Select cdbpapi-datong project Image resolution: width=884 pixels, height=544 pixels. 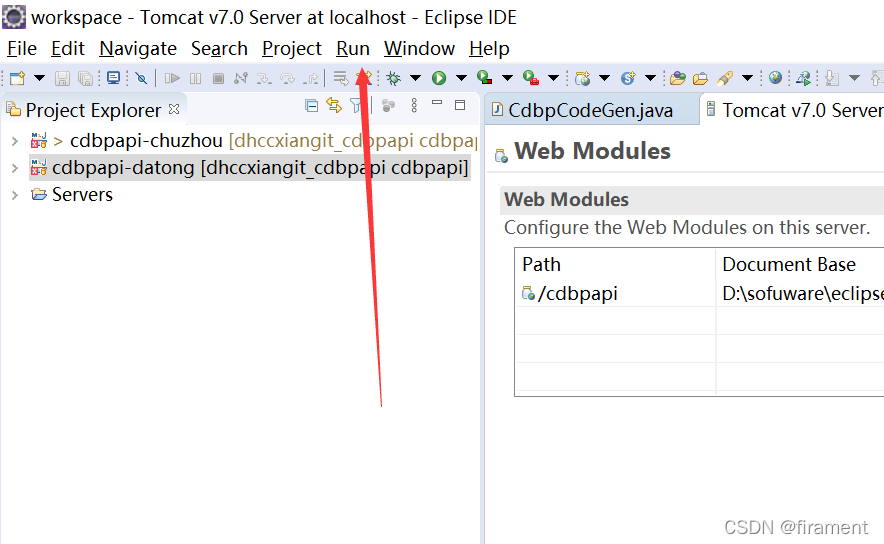click(250, 167)
